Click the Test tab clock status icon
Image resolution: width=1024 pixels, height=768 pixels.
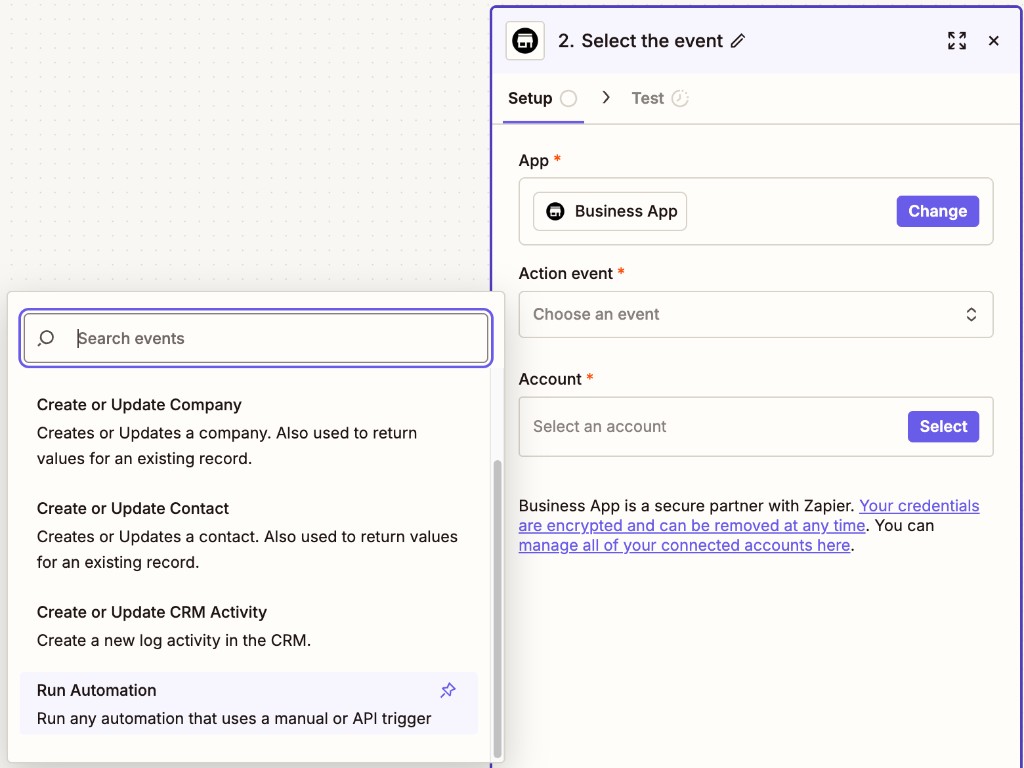[x=680, y=98]
